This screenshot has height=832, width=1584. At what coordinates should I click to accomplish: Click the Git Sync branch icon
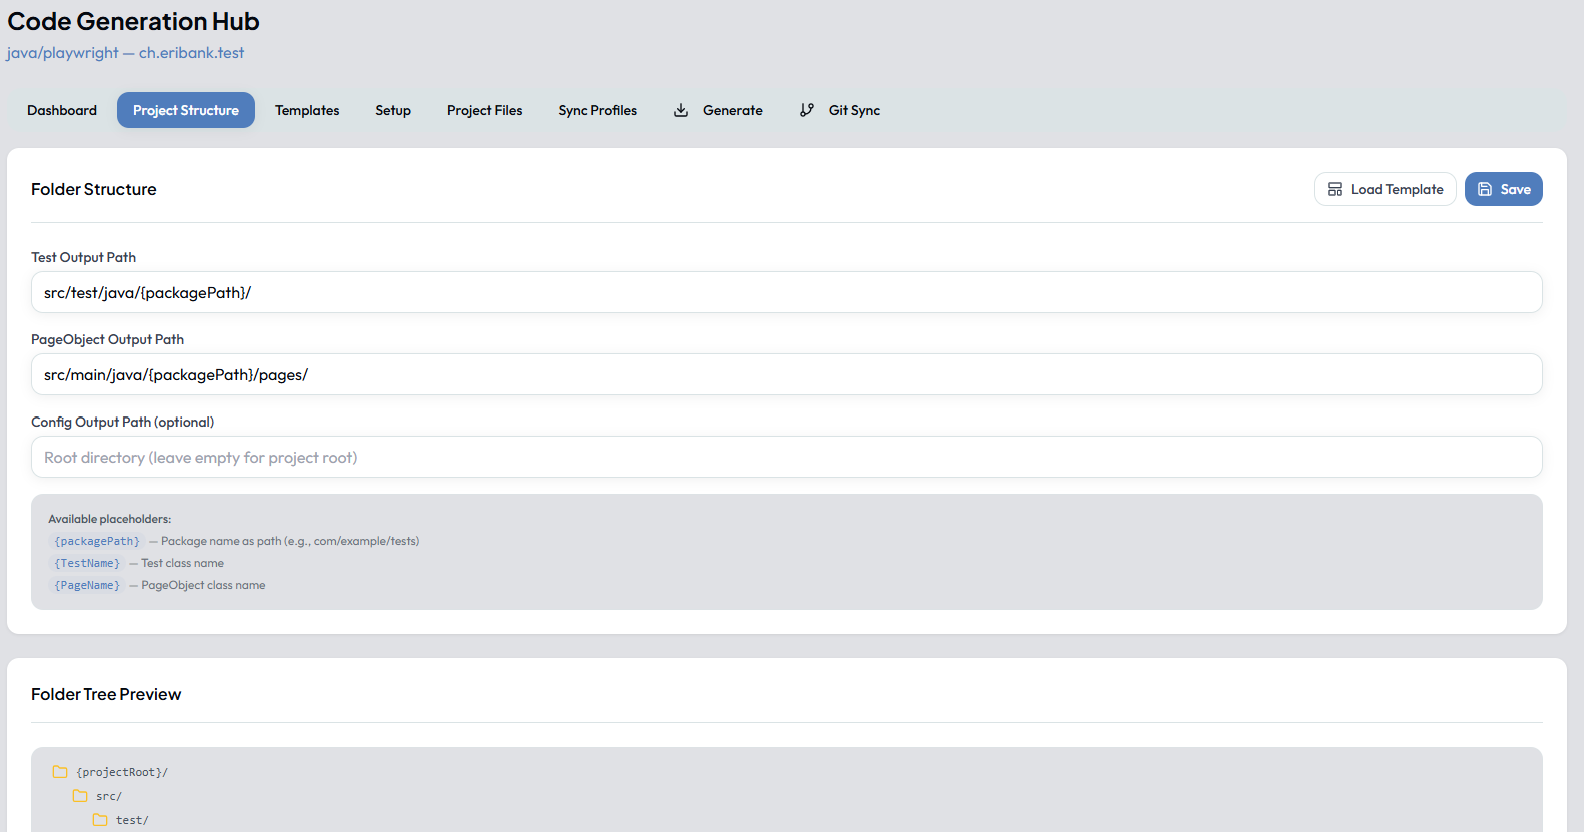(x=807, y=110)
